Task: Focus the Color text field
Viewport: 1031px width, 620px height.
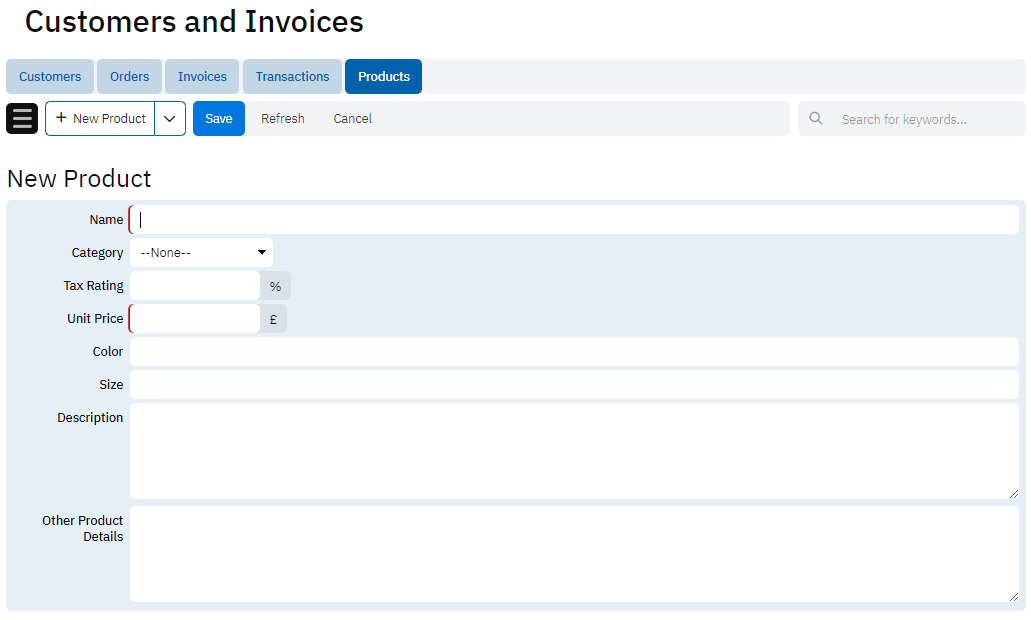Action: pos(574,352)
